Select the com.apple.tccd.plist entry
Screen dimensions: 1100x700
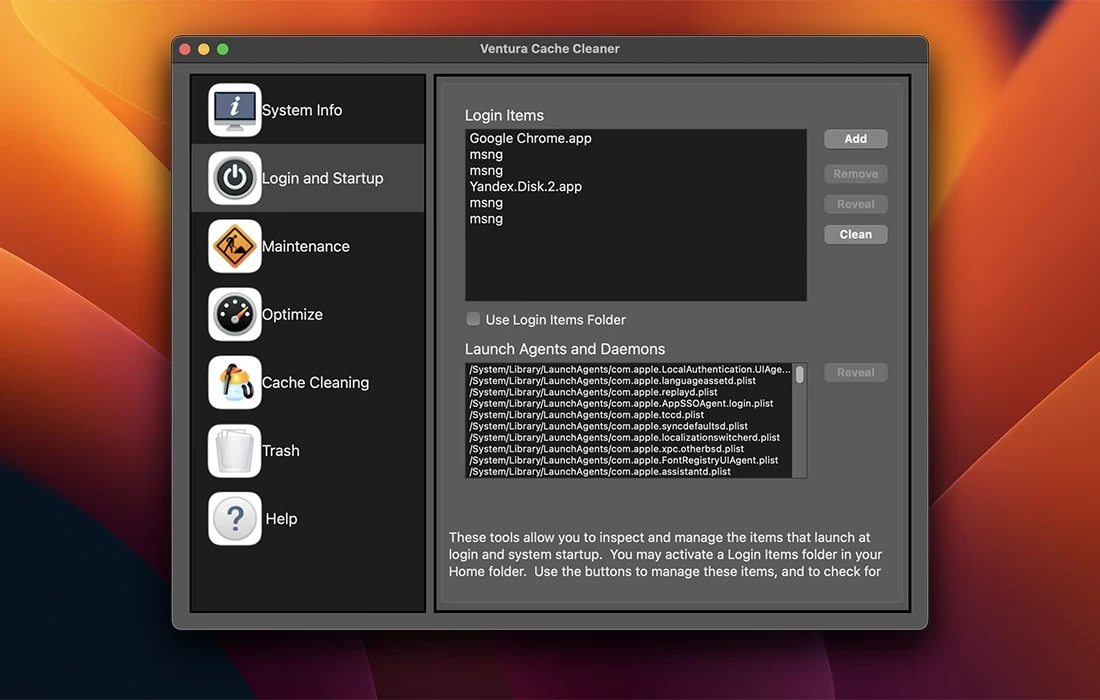coord(587,415)
